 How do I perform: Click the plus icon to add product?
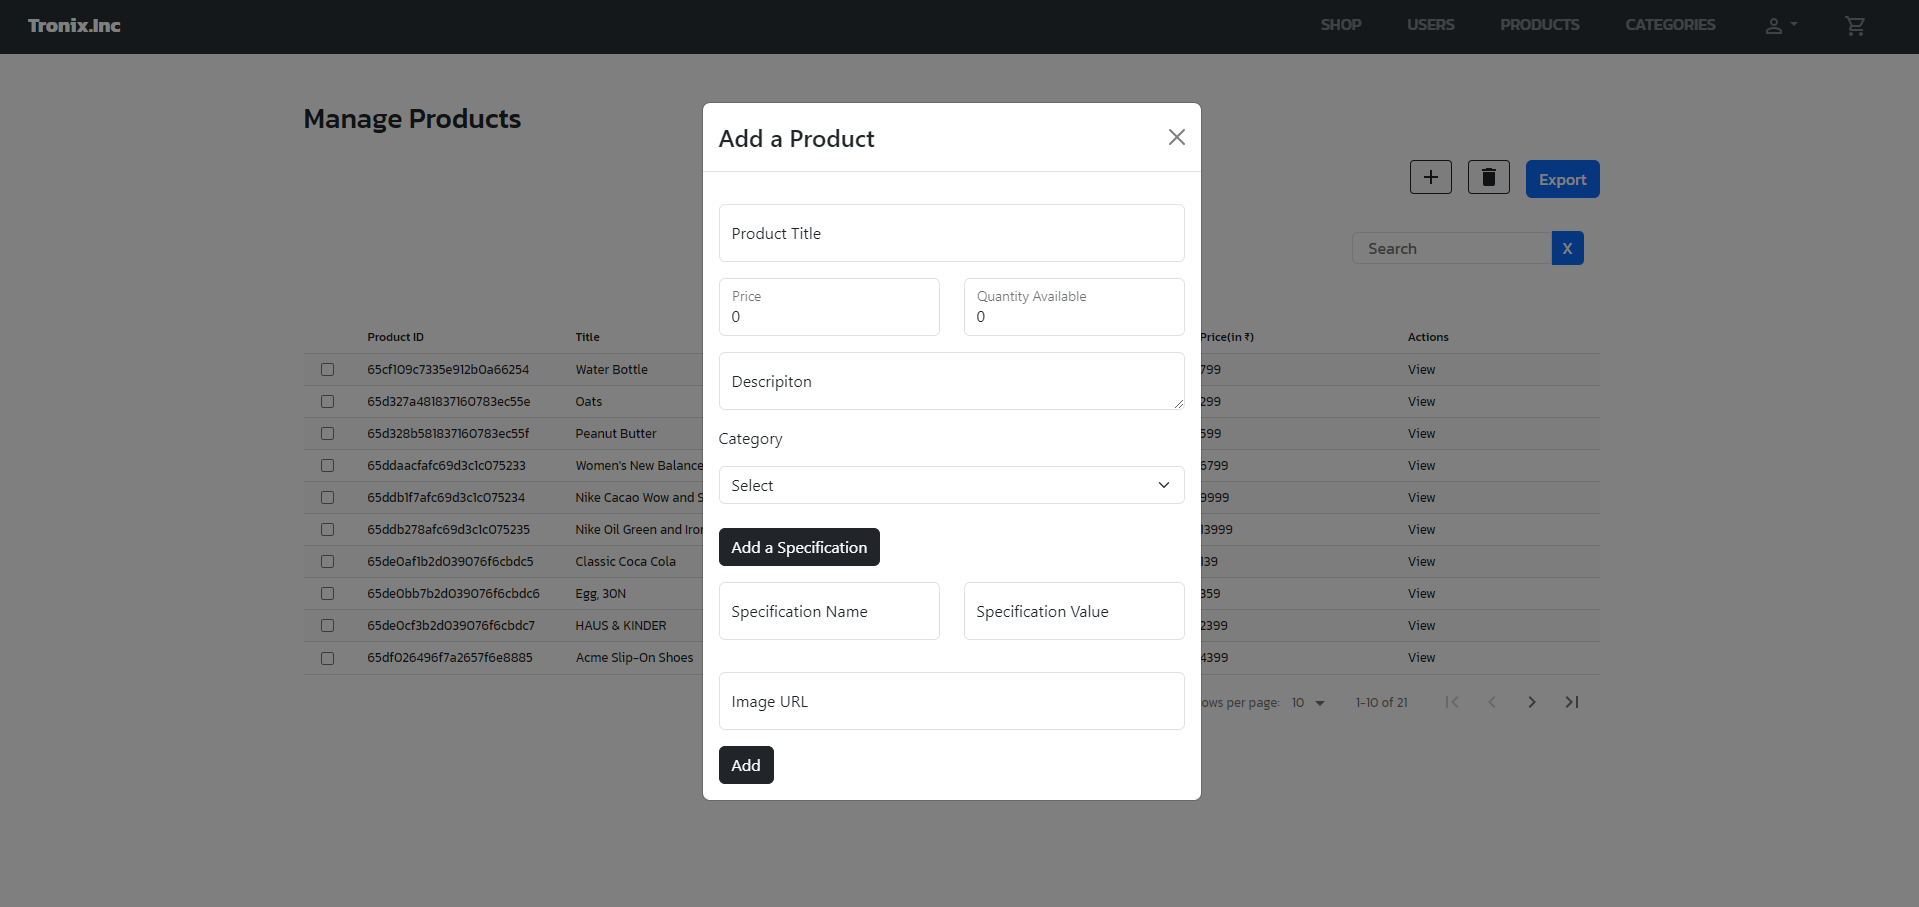1431,177
